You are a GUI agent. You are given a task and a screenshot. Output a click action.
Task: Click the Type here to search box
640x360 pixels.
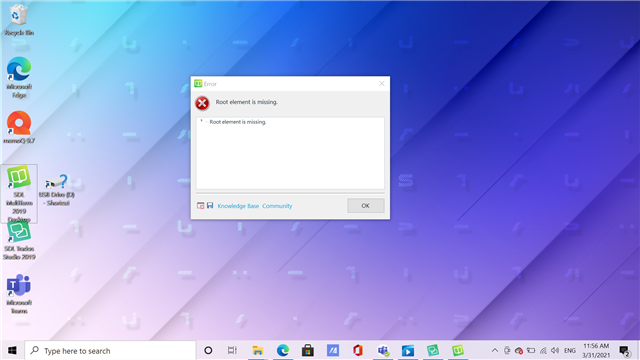(x=110, y=351)
